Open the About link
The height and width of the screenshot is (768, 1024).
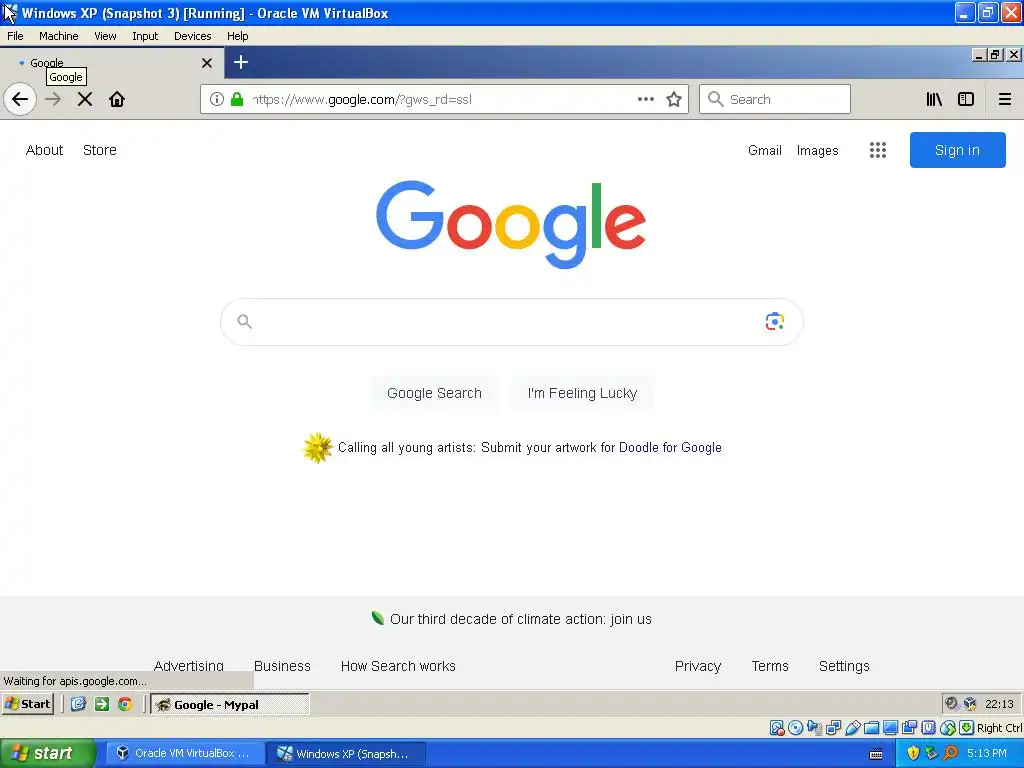(x=44, y=150)
